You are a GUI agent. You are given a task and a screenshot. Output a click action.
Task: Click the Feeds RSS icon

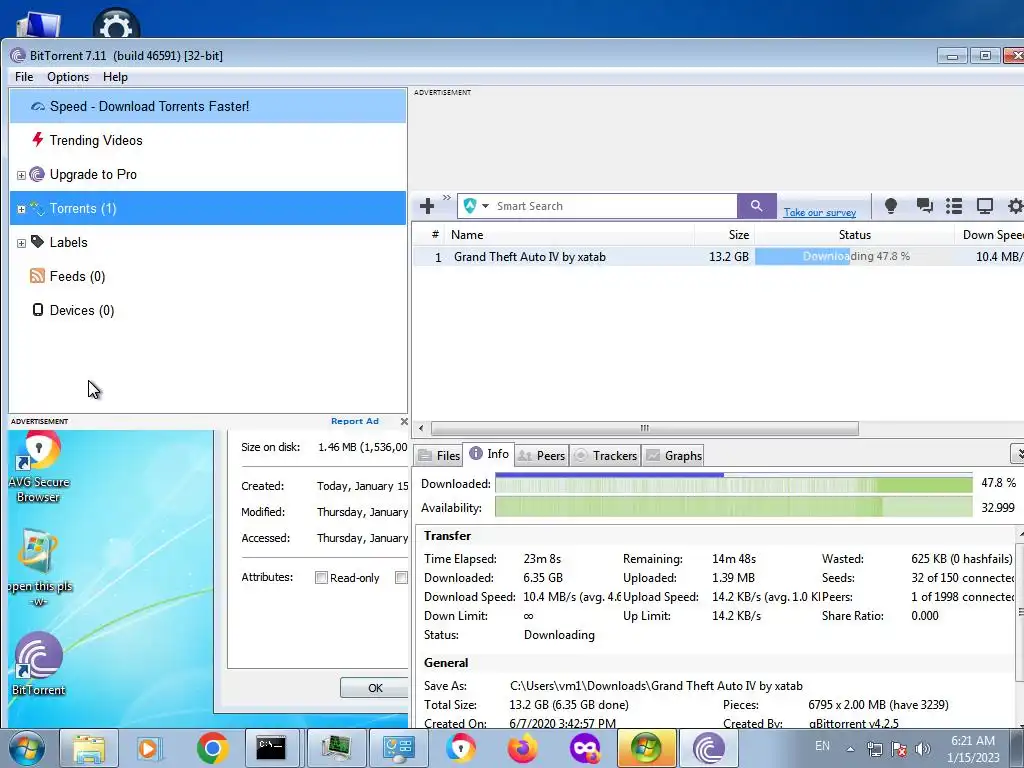click(x=37, y=276)
